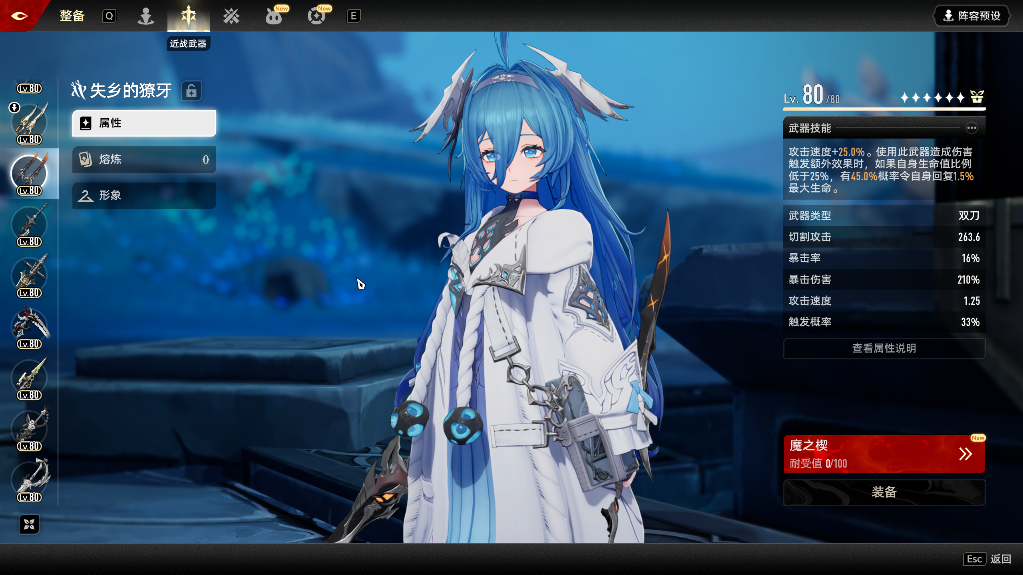Click the 装备 equip button
The height and width of the screenshot is (575, 1023).
click(x=884, y=492)
